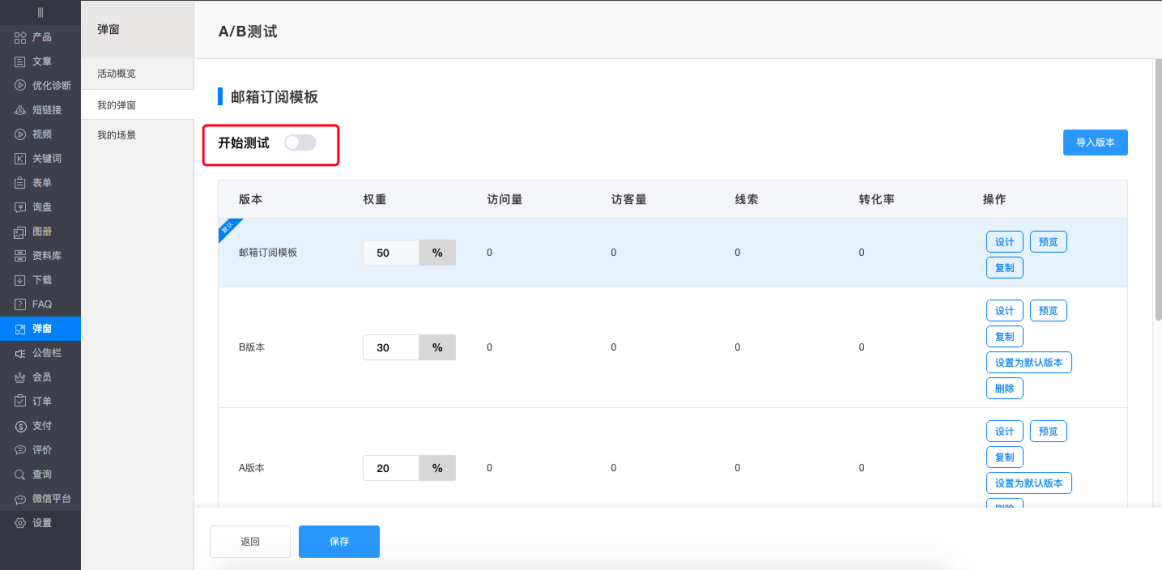The height and width of the screenshot is (570, 1162).
Task: Collapse the sidebar with the top handle icon
Action: point(40,13)
